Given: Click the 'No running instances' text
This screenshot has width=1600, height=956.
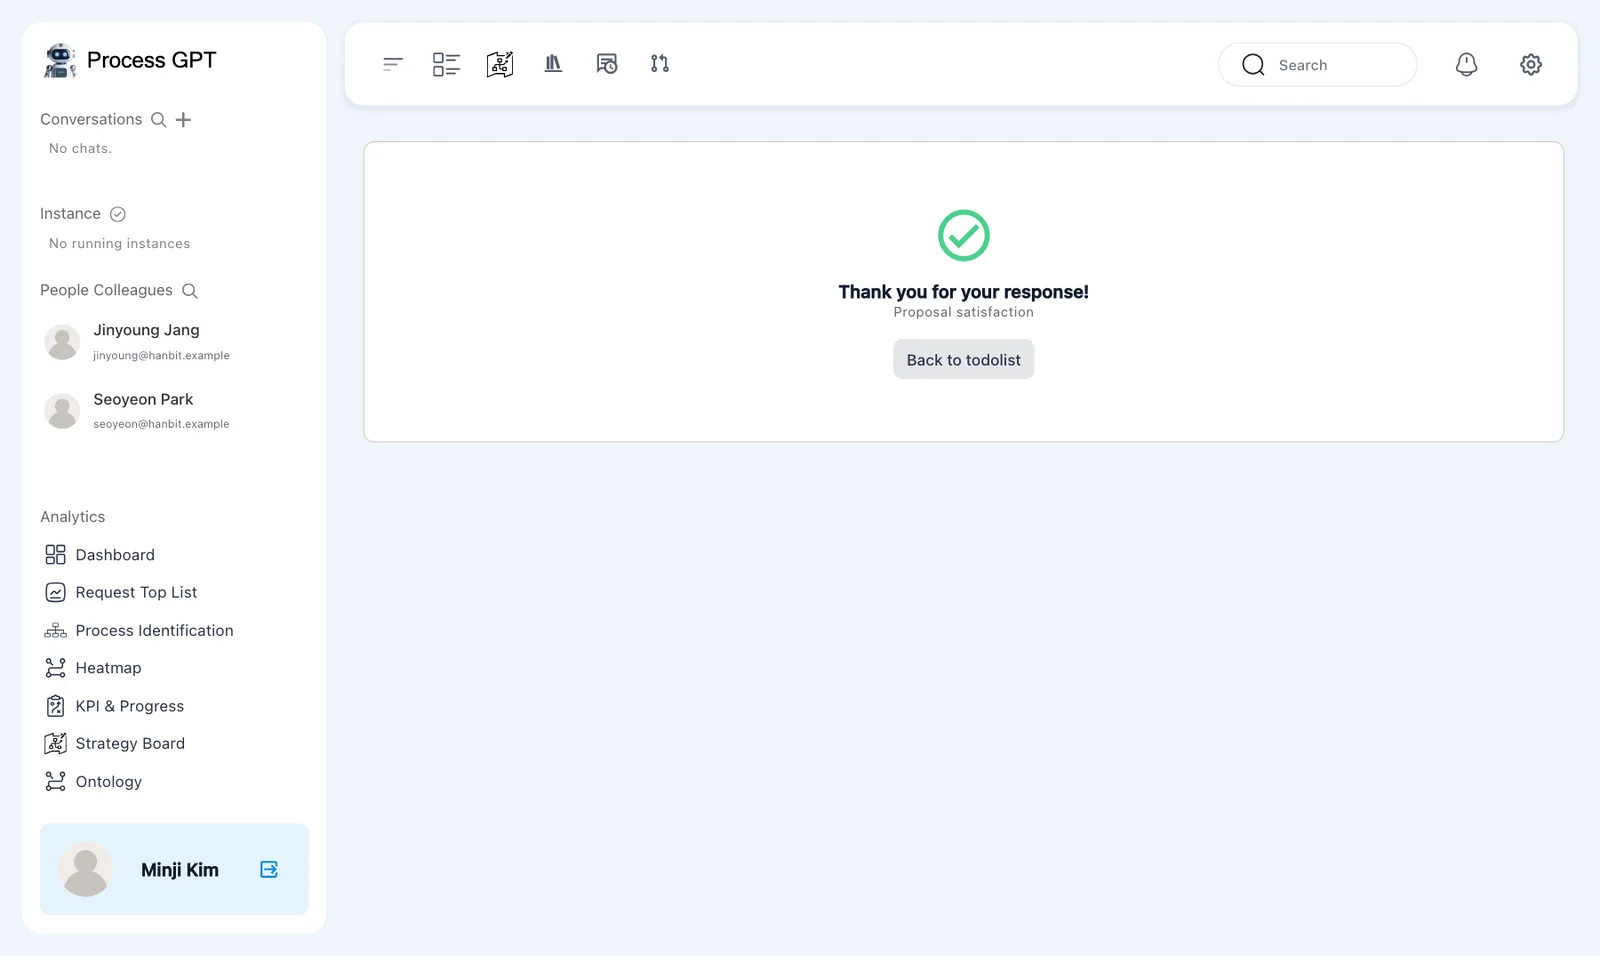Looking at the screenshot, I should 119,244.
